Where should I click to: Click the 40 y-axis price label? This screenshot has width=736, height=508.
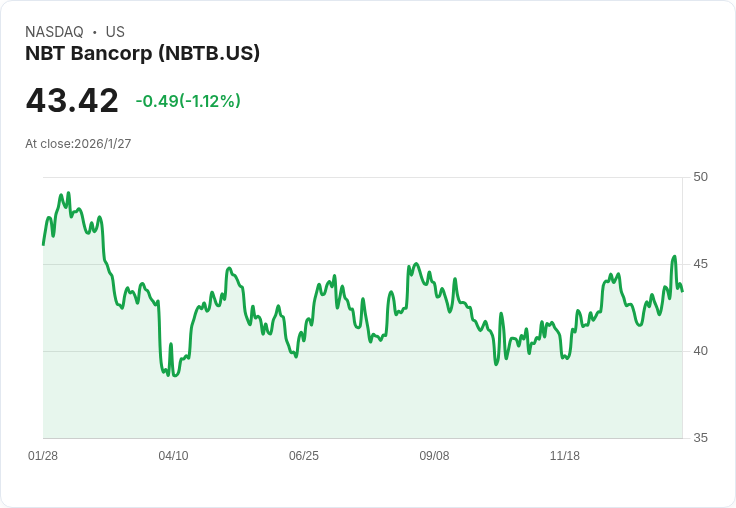click(x=700, y=351)
